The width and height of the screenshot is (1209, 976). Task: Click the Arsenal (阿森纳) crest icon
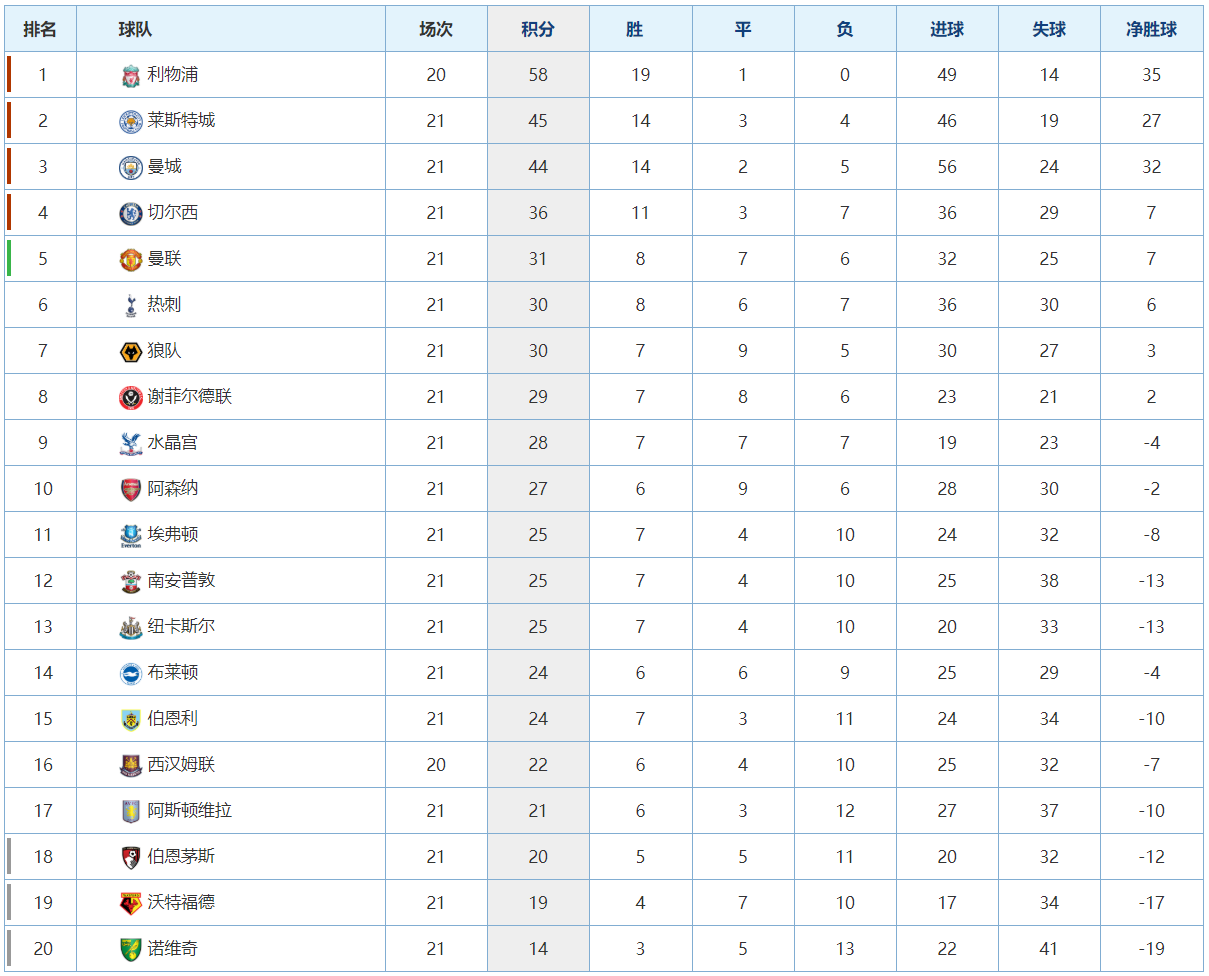(131, 489)
